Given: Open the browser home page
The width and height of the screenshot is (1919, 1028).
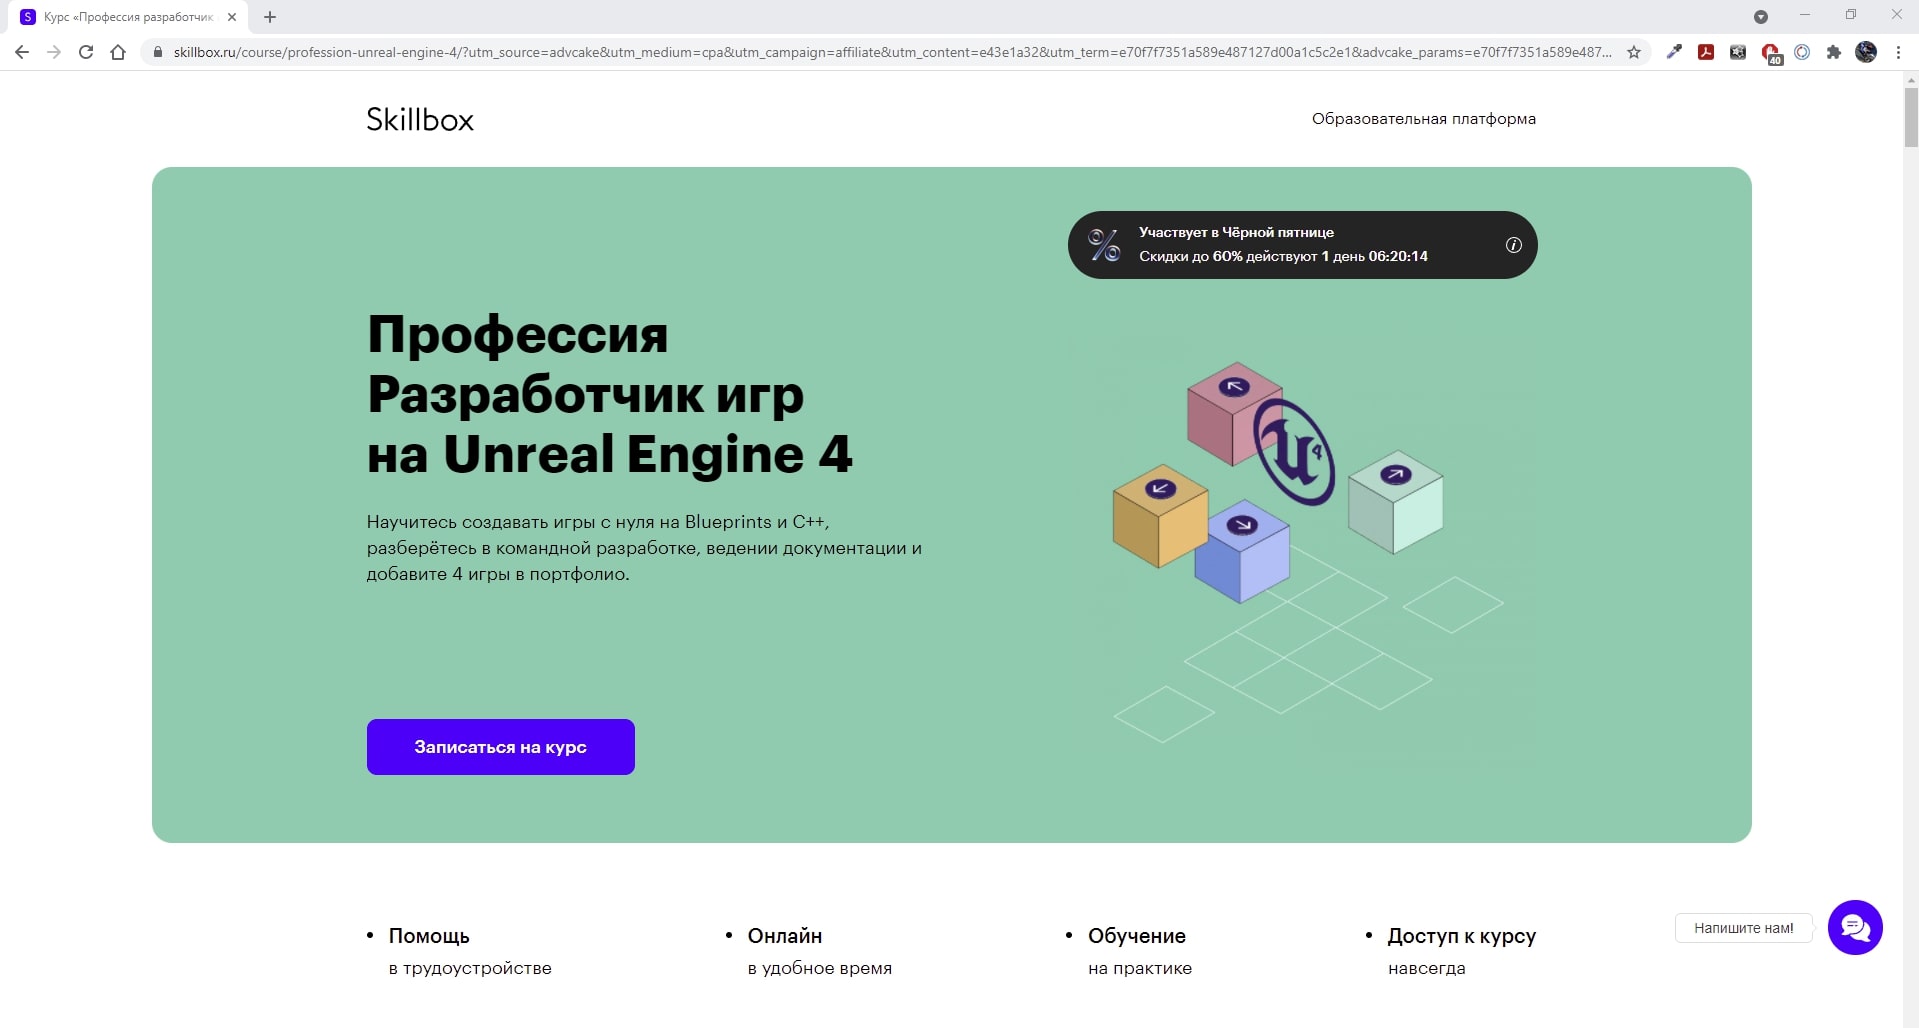Looking at the screenshot, I should click(118, 52).
